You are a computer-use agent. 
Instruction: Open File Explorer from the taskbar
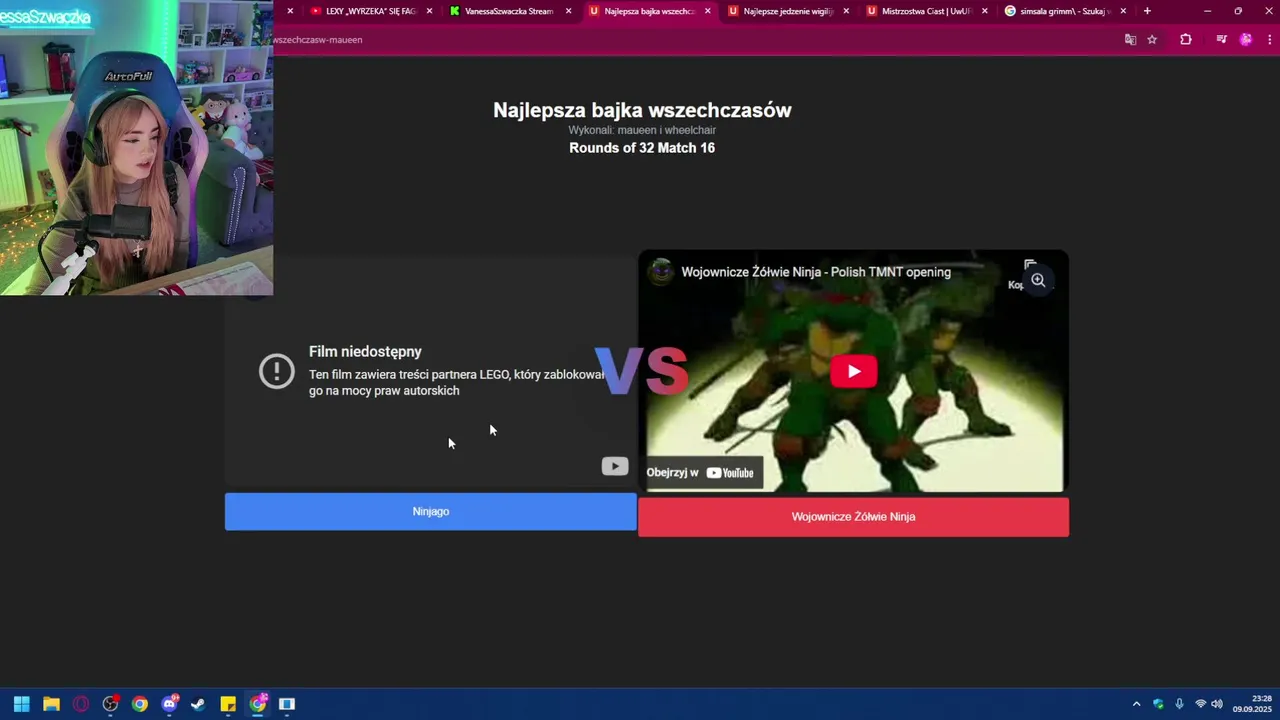pos(51,704)
